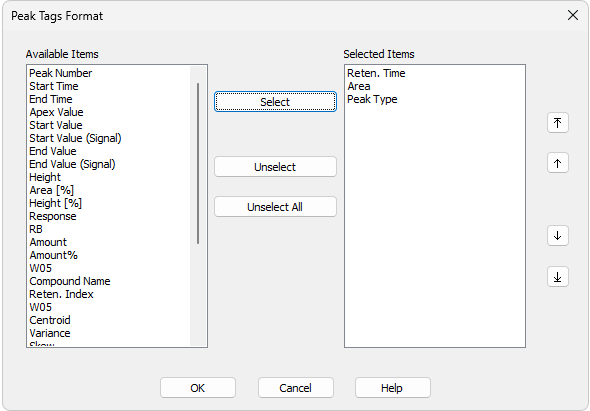Select Area in Selected Items list
Image resolution: width=590 pixels, height=411 pixels.
click(359, 86)
